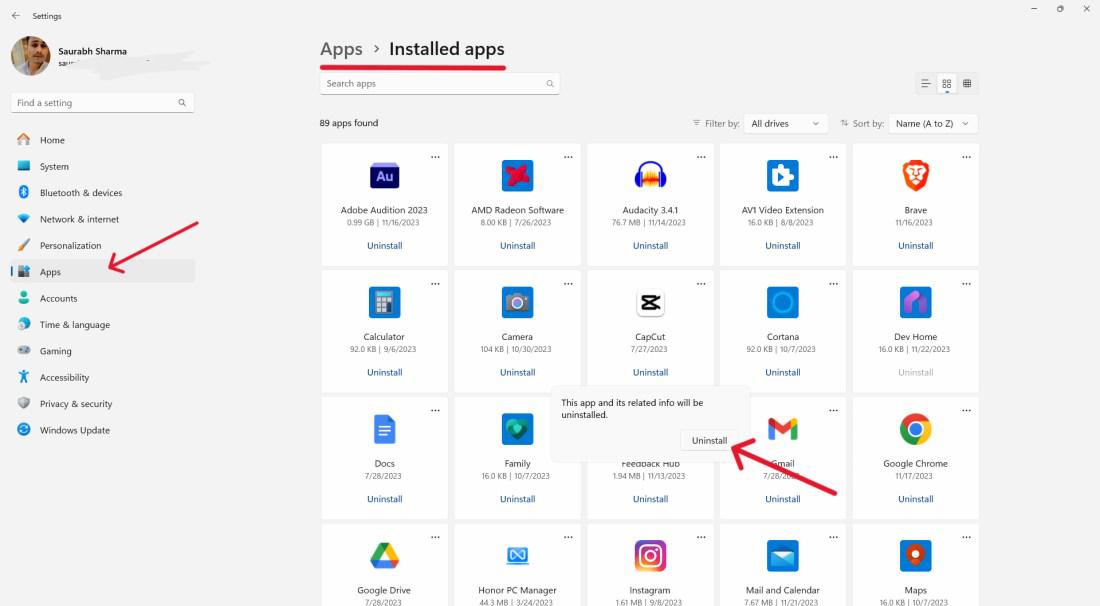Screen dimensions: 1100x606
Task: Select Accounts in the sidebar
Action: coord(102,298)
